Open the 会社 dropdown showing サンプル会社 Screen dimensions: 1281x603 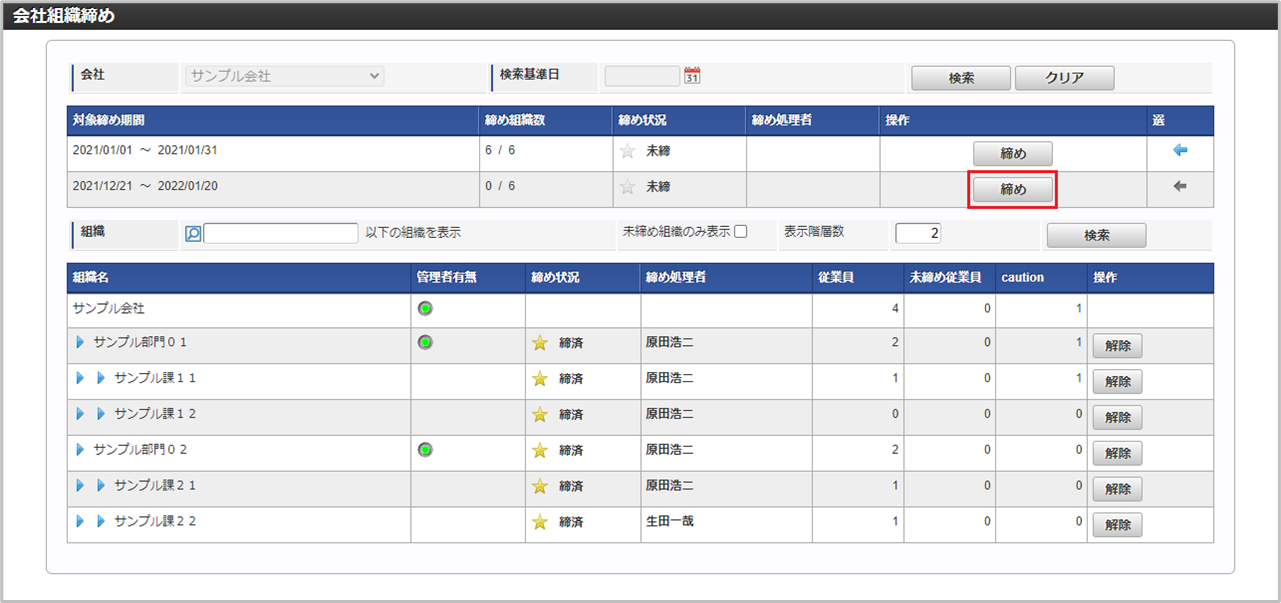coord(285,76)
